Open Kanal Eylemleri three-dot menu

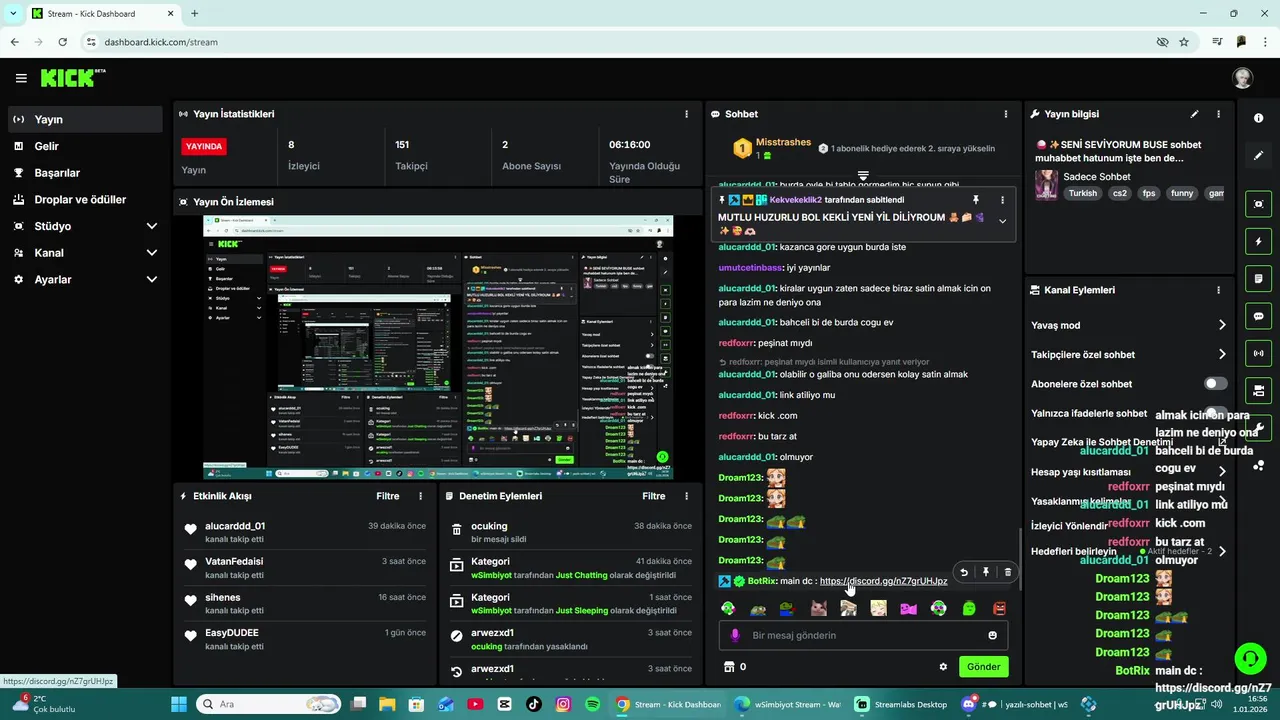pos(1218,290)
